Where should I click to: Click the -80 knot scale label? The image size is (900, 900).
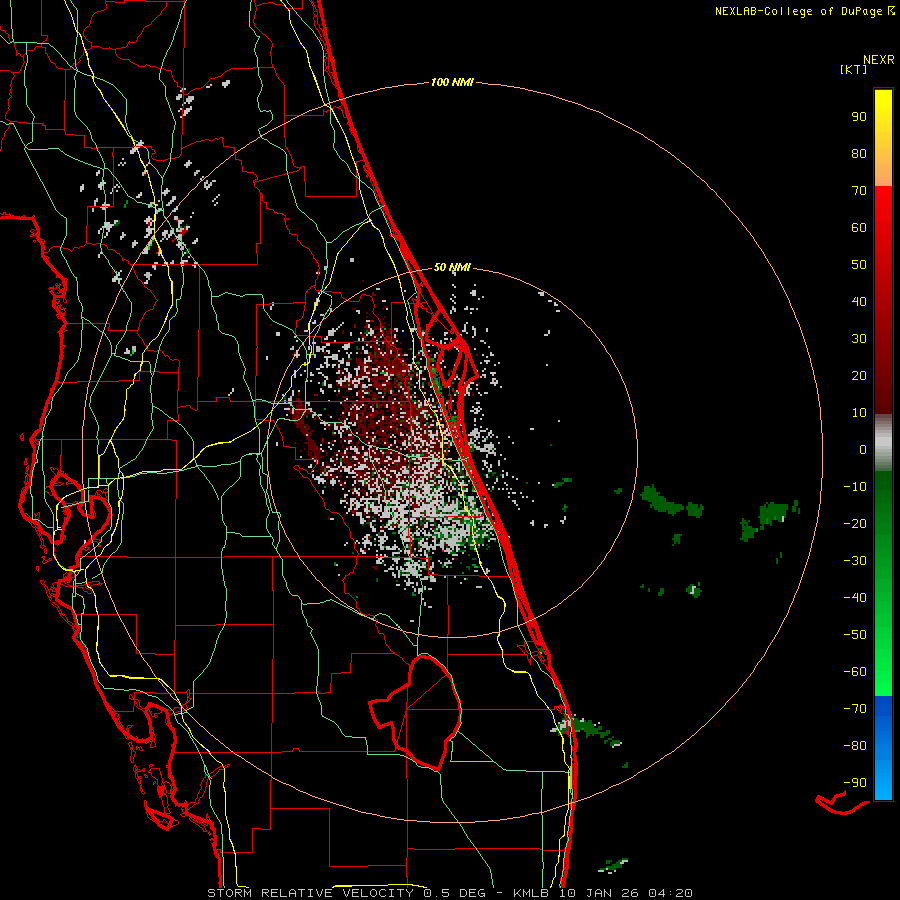click(x=855, y=746)
